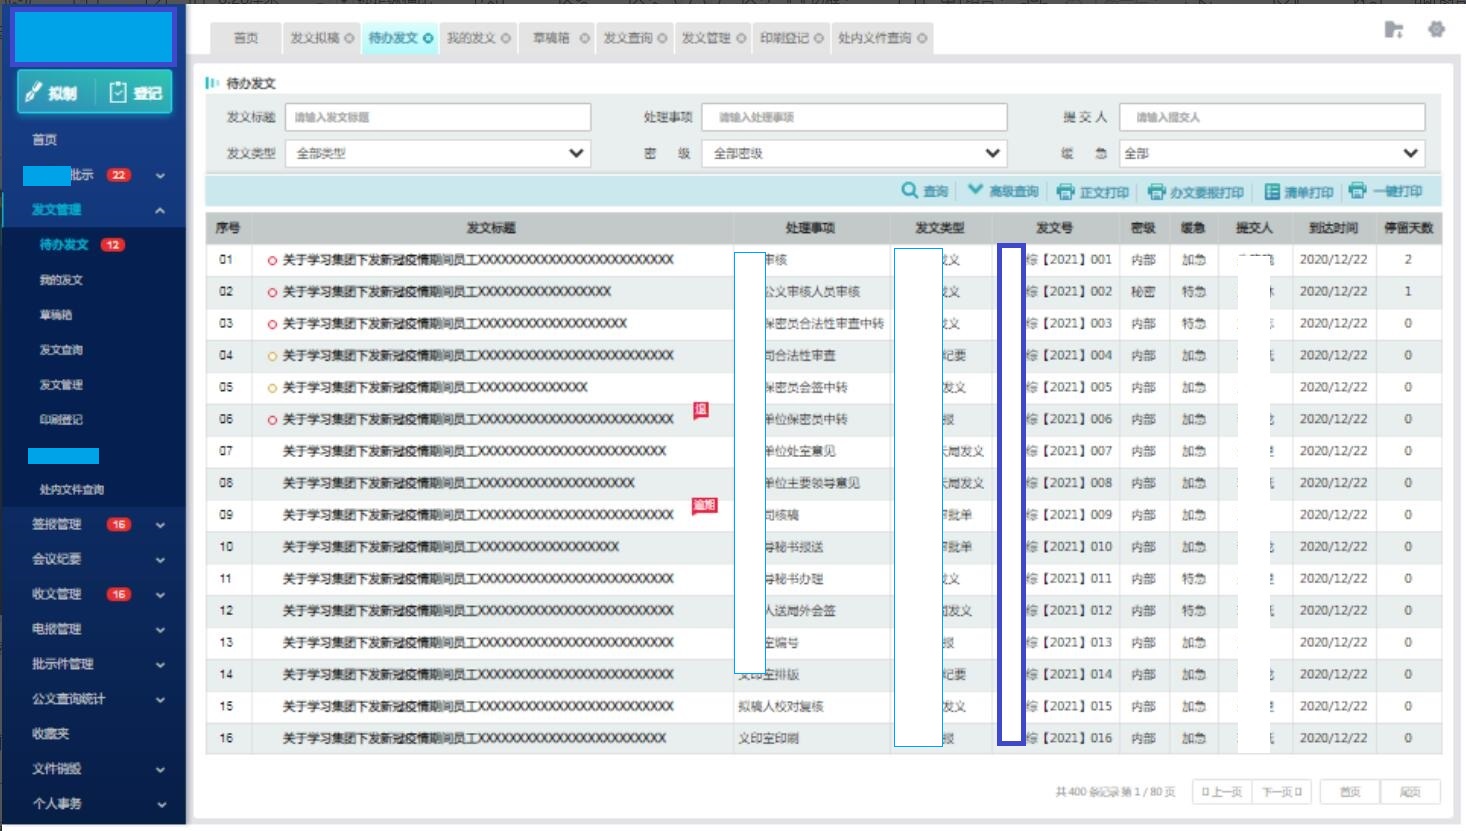Click the 发文标题 column header
The height and width of the screenshot is (831, 1466).
[491, 228]
